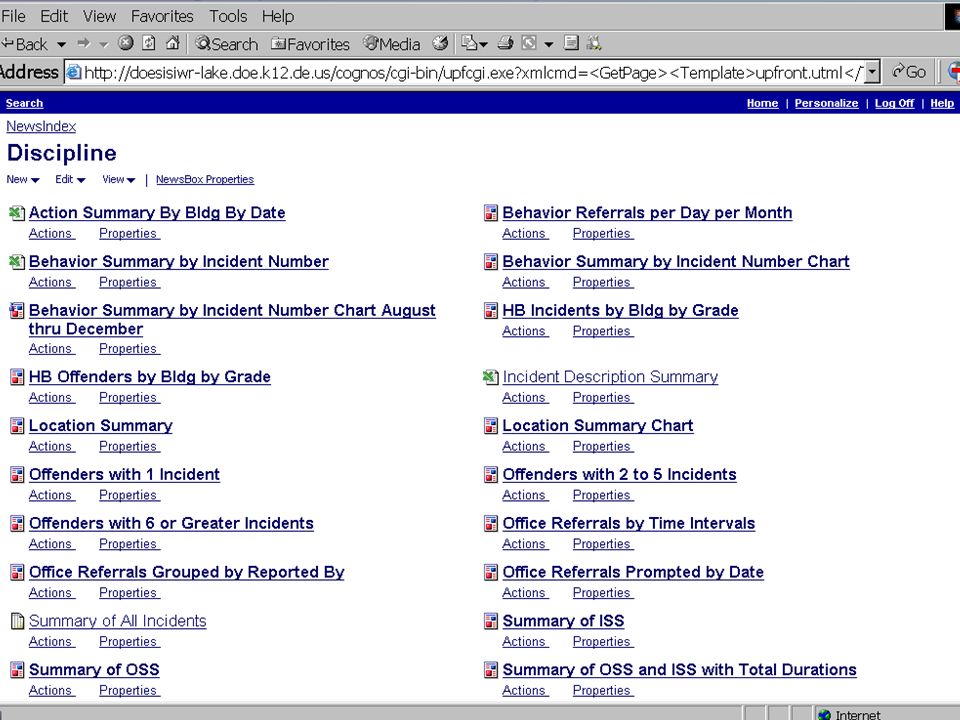
Task: Click the Stop toolbar icon
Action: (126, 43)
